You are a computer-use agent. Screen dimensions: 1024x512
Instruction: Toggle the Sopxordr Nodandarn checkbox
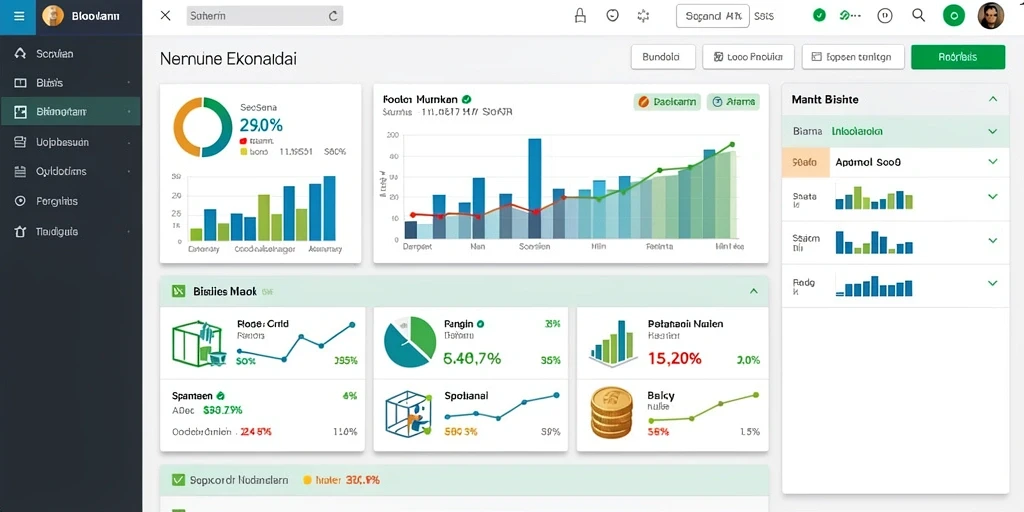point(178,480)
